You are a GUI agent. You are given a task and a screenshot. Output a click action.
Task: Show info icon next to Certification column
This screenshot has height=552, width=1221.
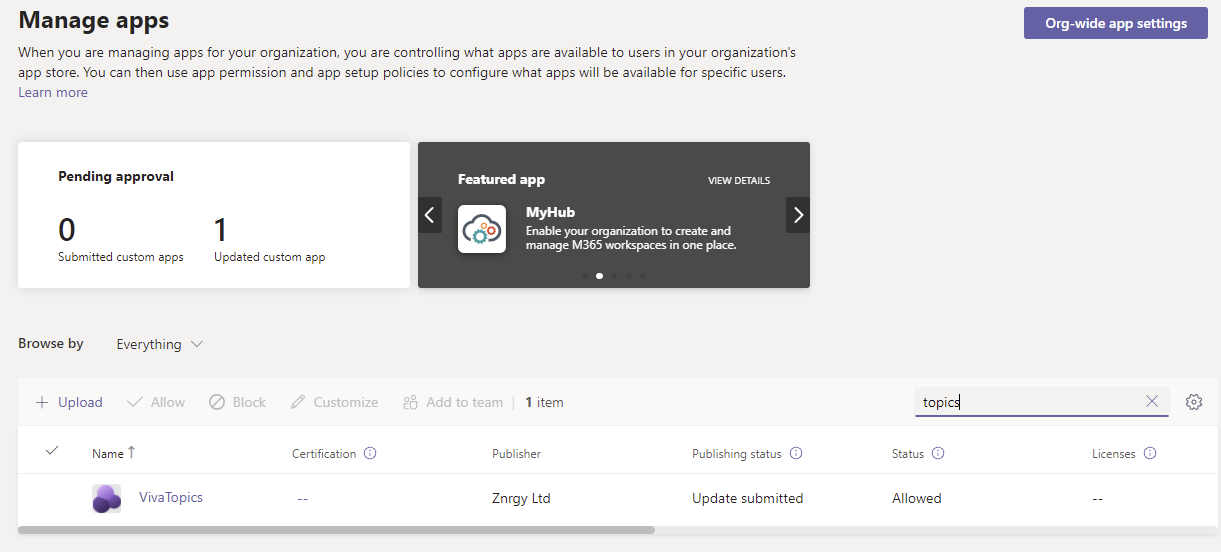[370, 453]
